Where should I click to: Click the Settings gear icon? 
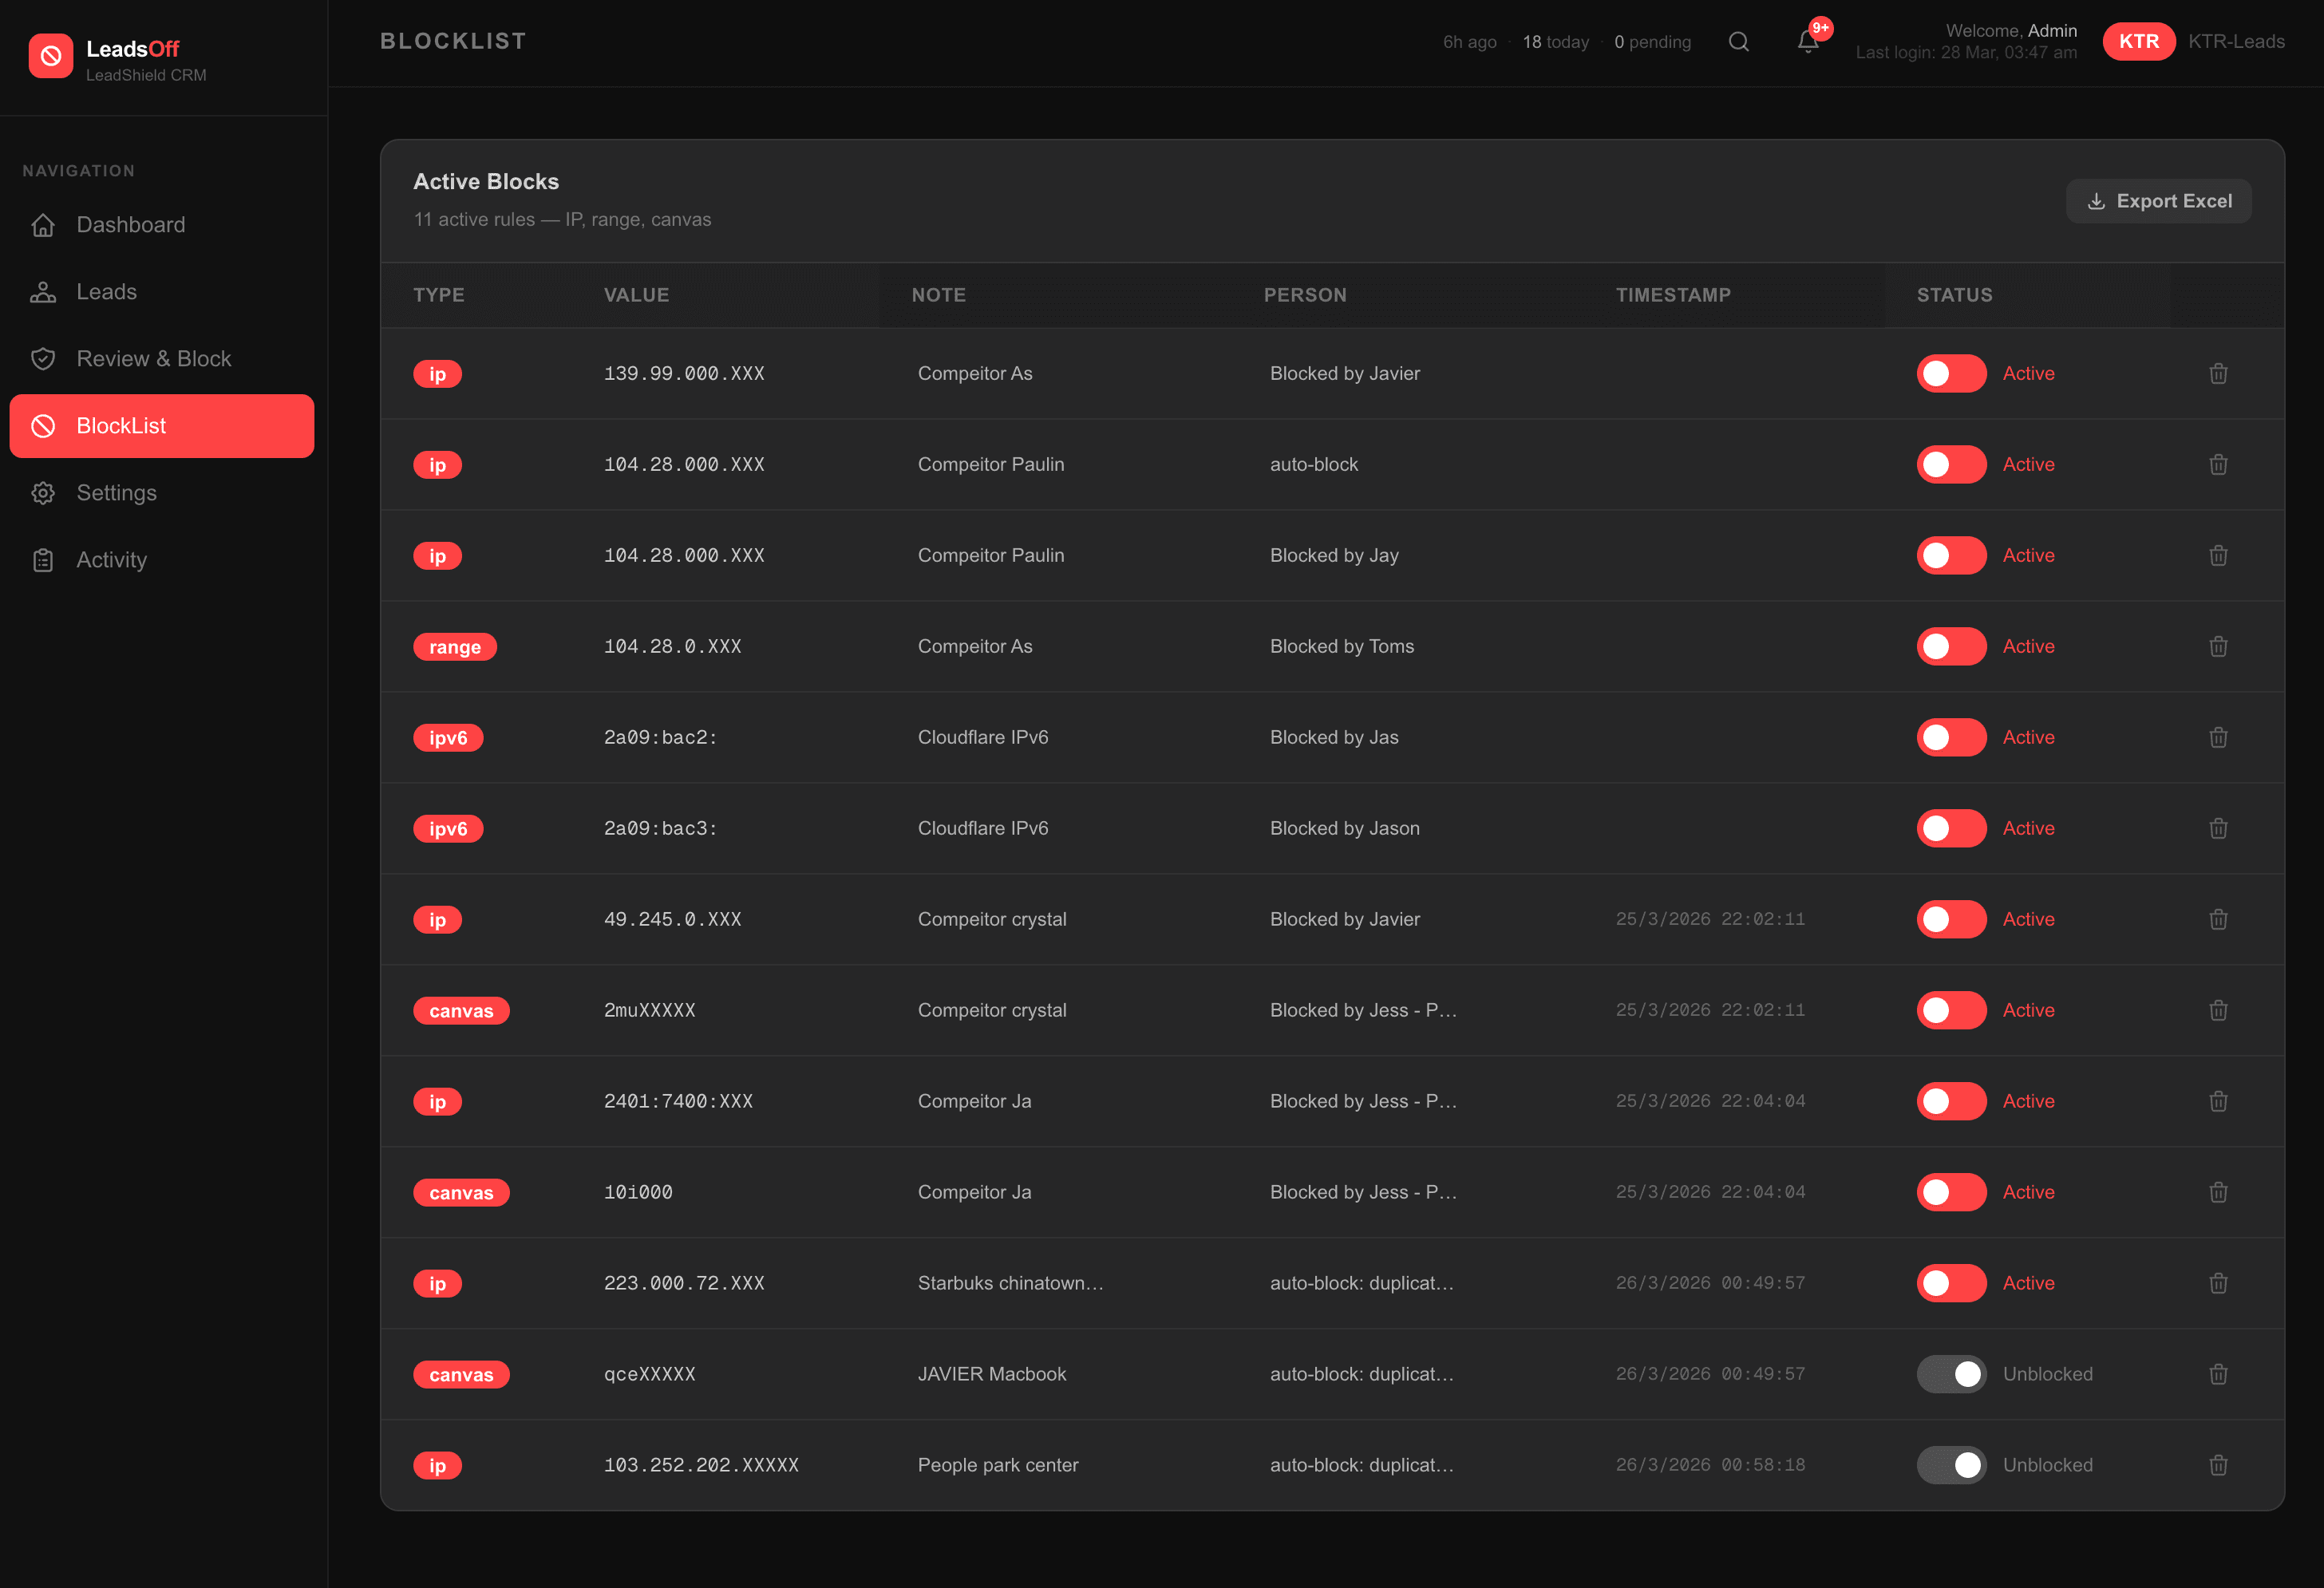click(43, 493)
